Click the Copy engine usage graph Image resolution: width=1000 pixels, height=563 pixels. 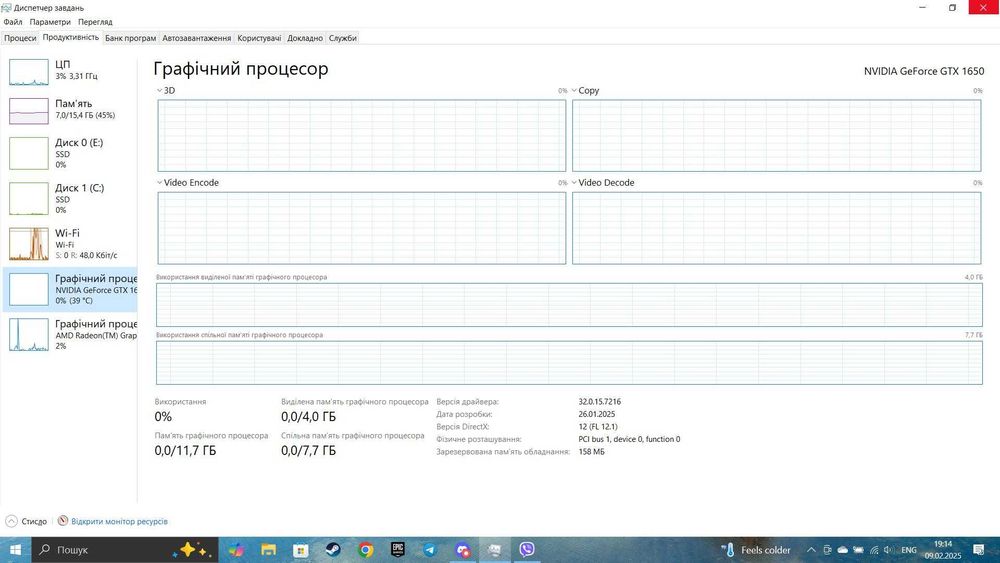(x=776, y=135)
